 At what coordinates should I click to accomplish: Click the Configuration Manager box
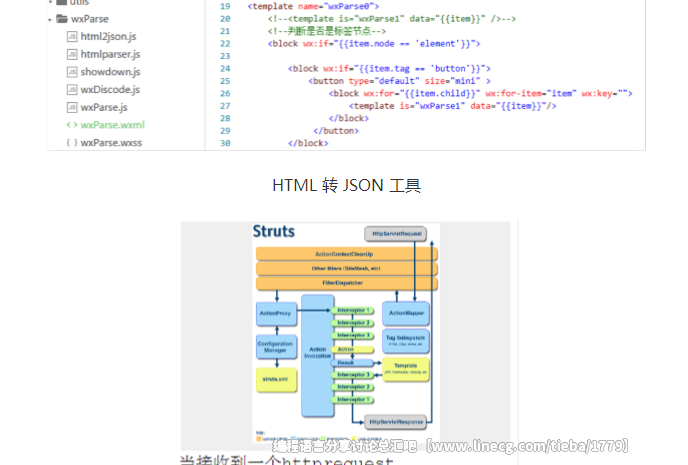click(276, 347)
